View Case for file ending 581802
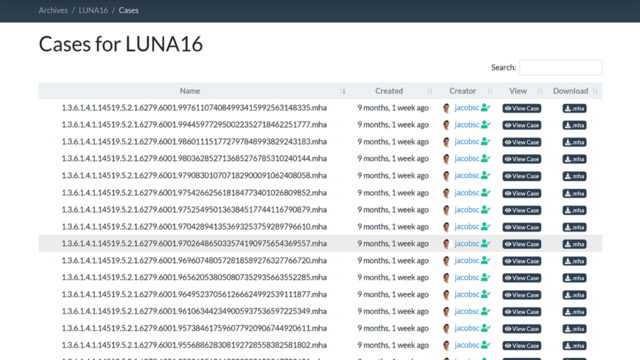640x360 pixels. pos(522,346)
